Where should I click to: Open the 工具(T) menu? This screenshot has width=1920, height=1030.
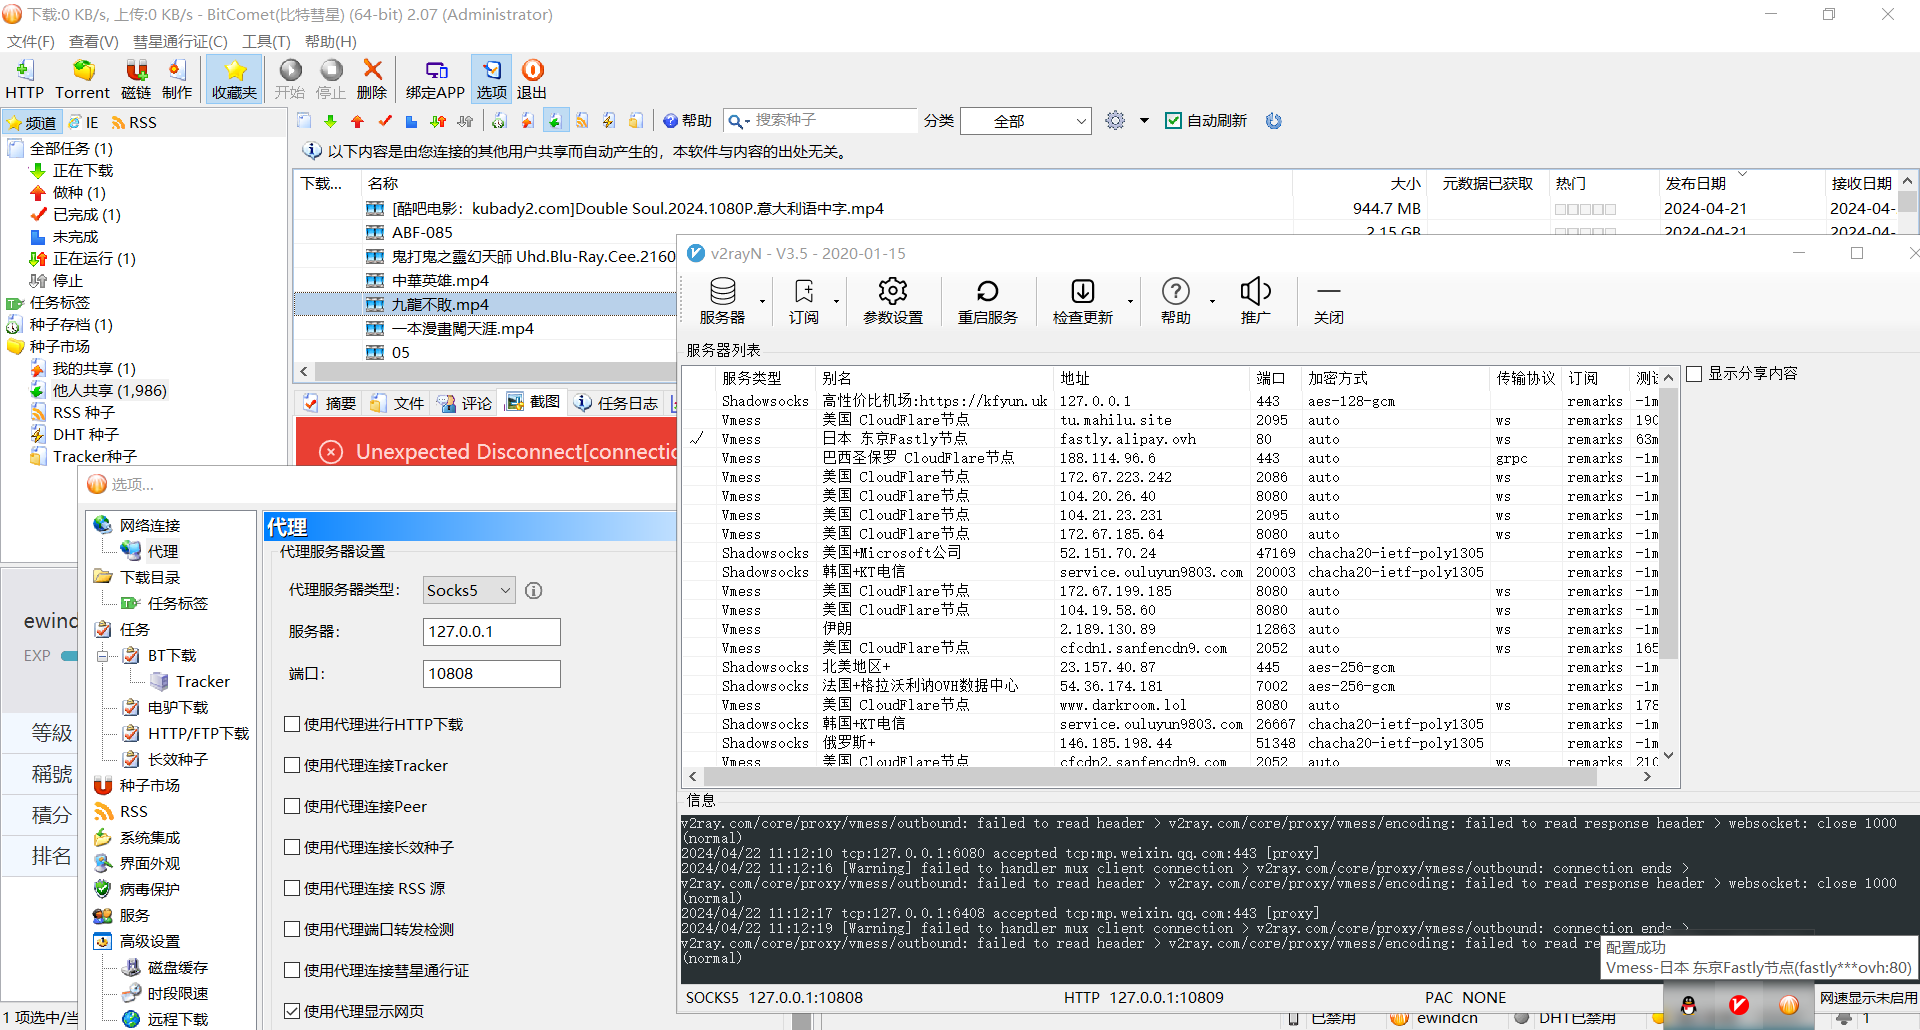point(266,41)
